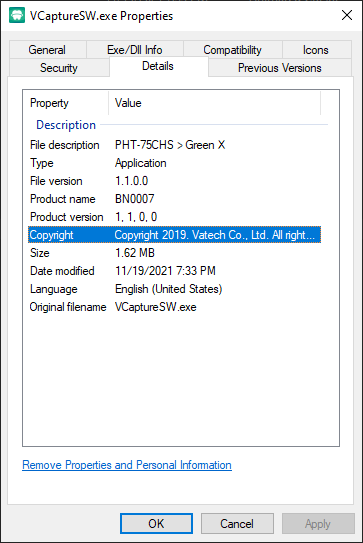Select the File version row
363x543 pixels.
point(175,181)
